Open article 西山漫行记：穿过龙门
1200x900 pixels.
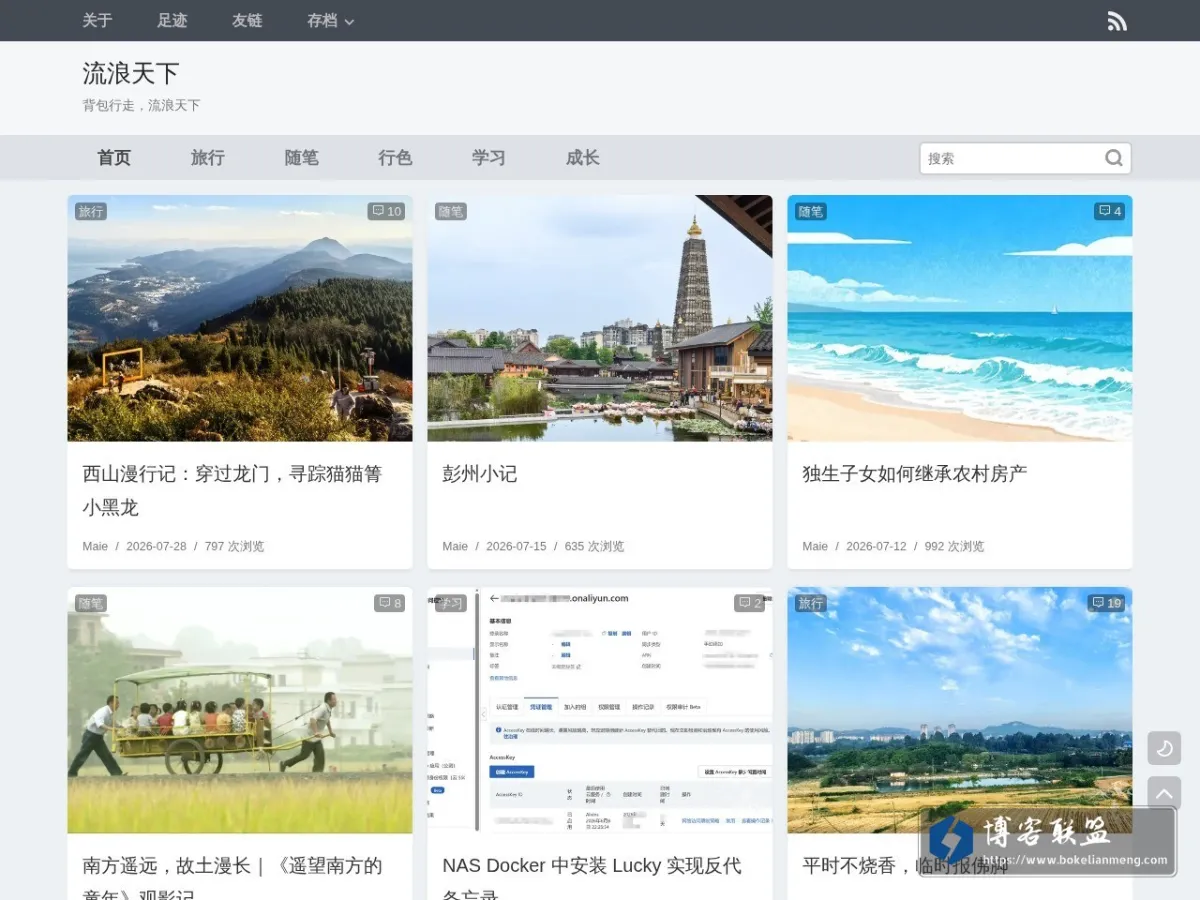coord(232,490)
